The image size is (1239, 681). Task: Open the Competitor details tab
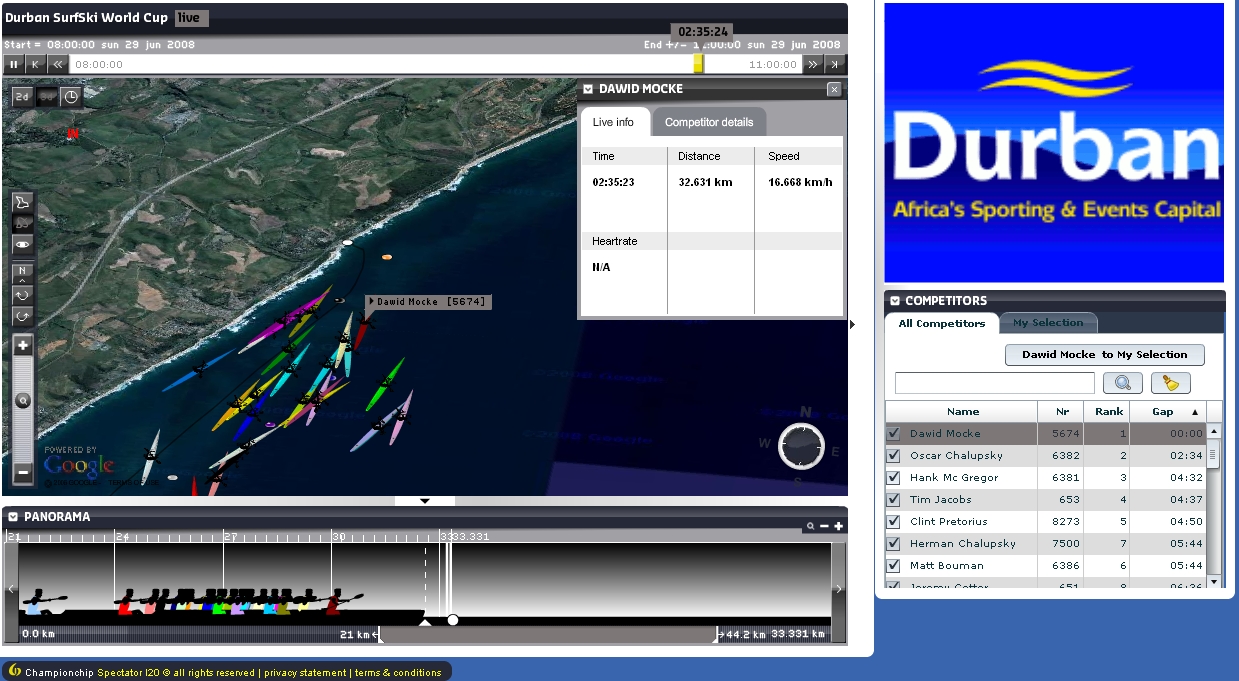(x=708, y=122)
